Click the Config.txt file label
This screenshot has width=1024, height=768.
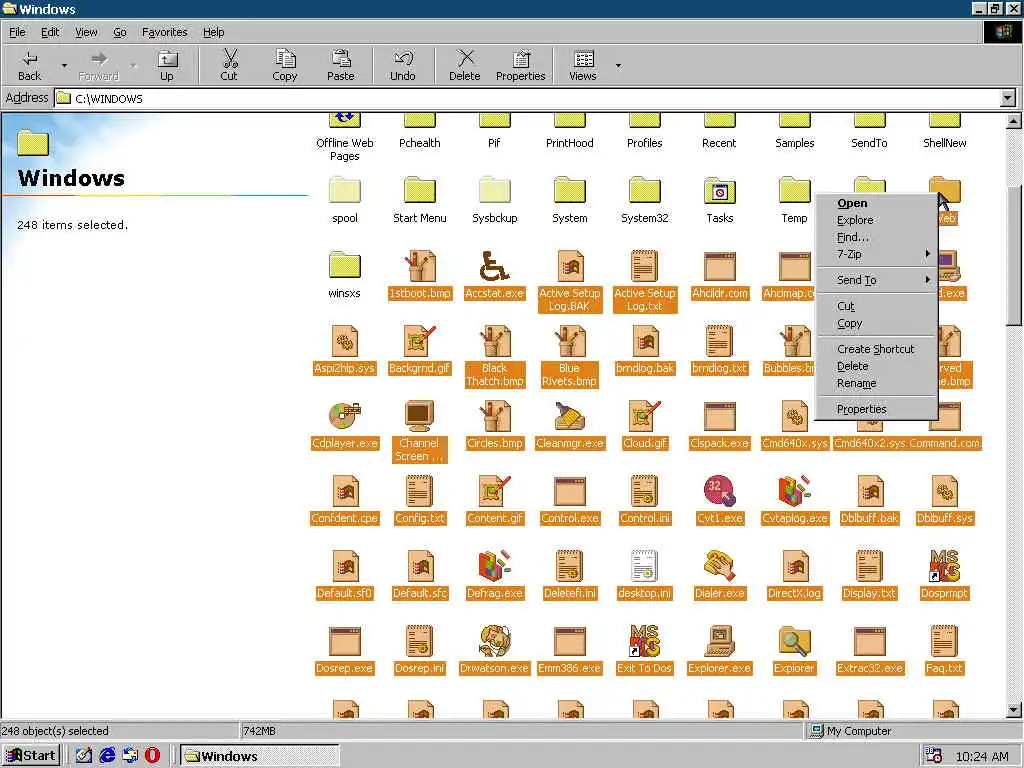[x=420, y=518]
